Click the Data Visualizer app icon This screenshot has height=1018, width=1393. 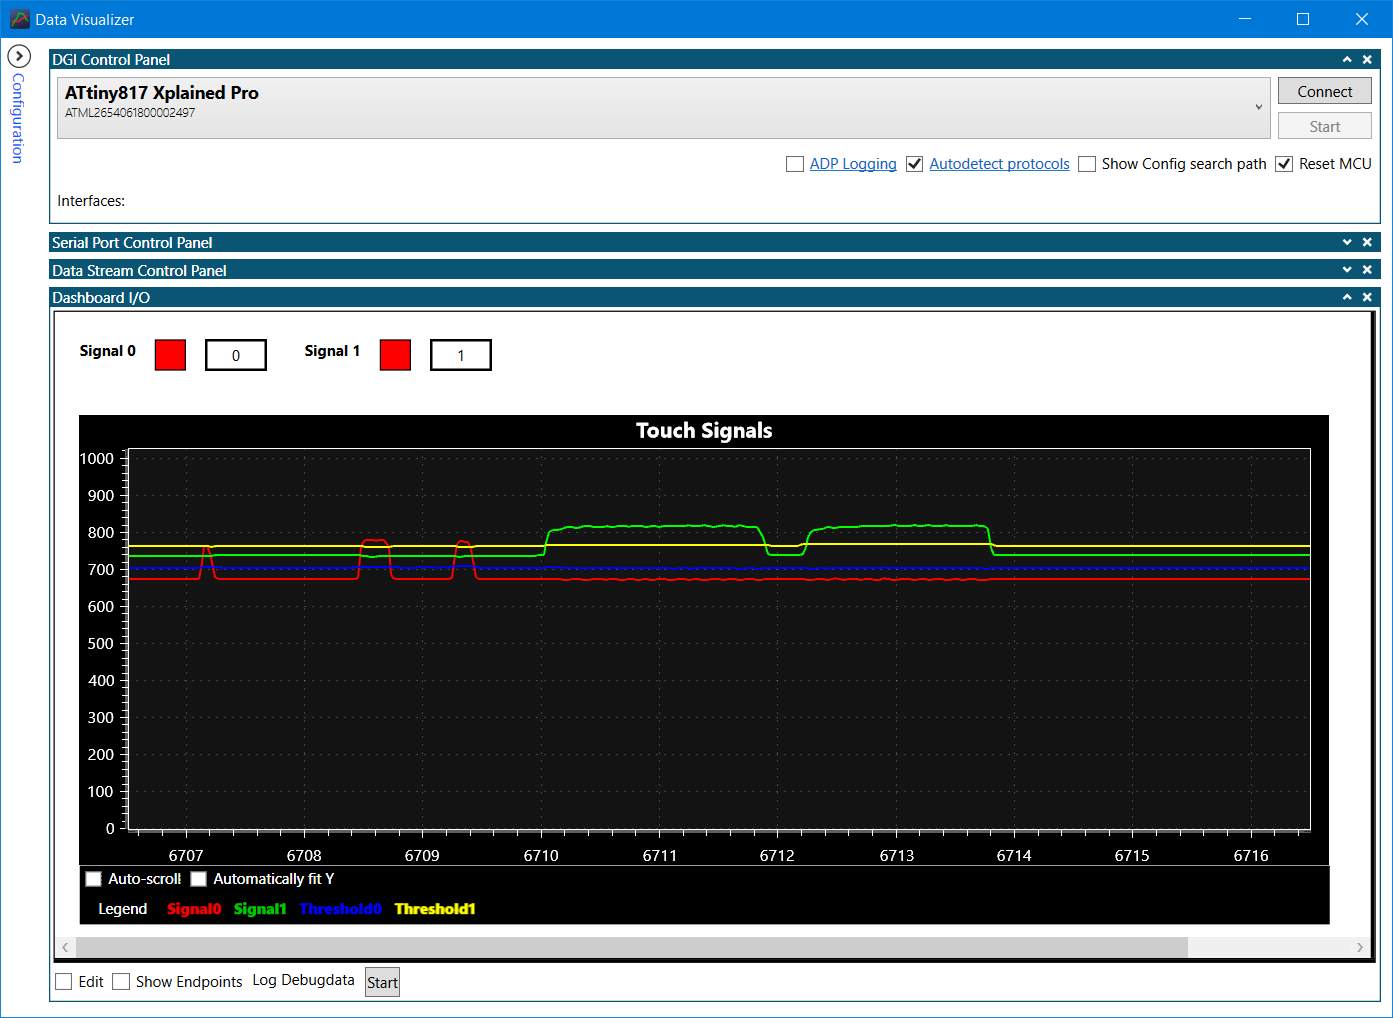(x=19, y=19)
